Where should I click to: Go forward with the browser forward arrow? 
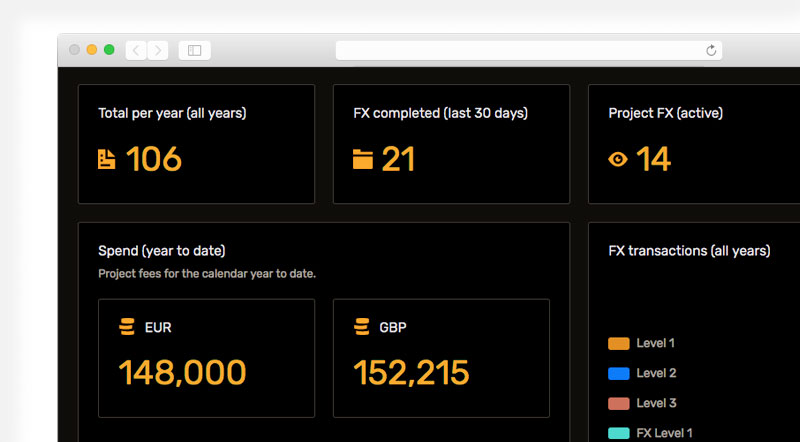[158, 51]
